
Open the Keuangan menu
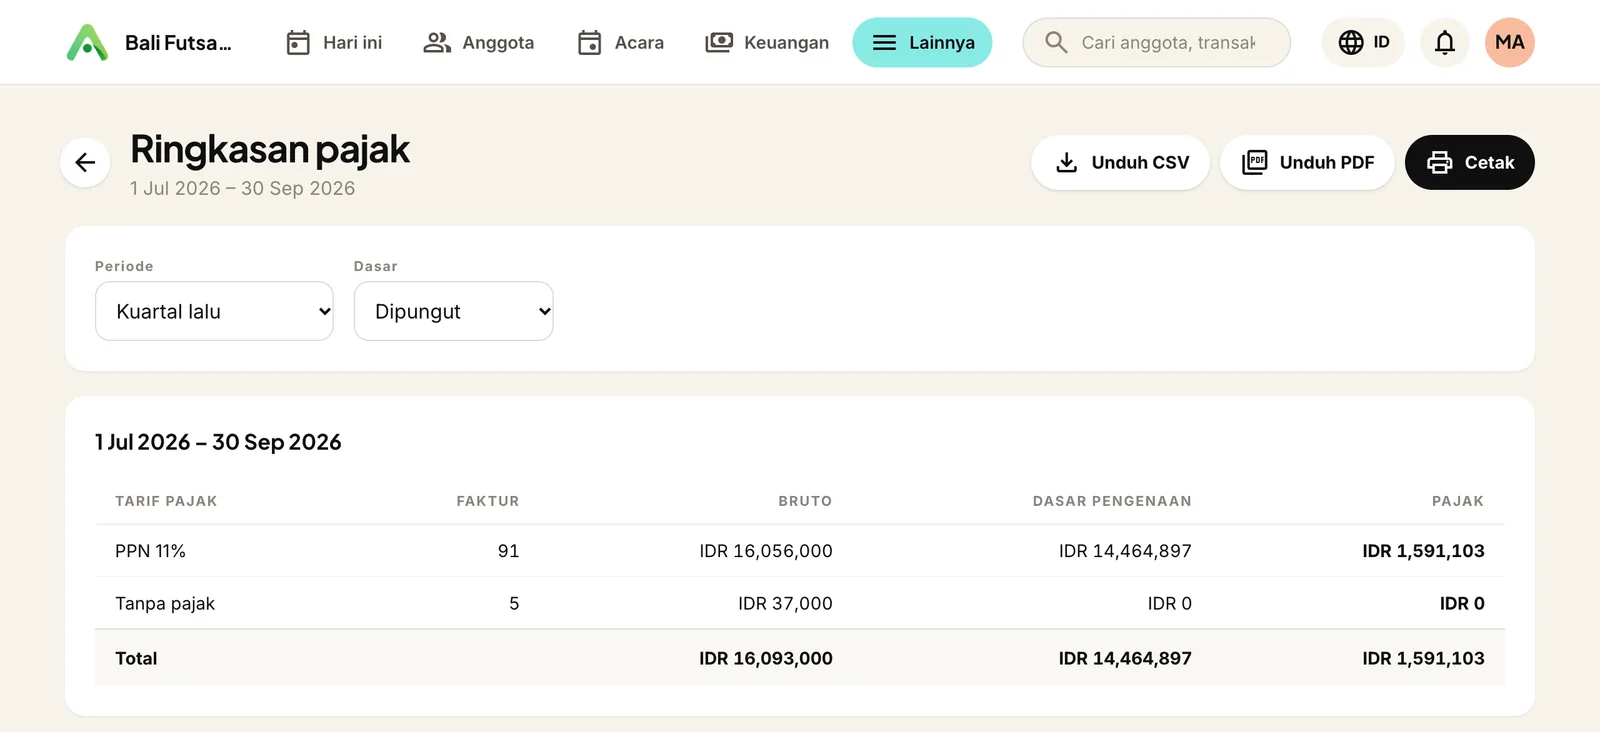[x=767, y=42]
